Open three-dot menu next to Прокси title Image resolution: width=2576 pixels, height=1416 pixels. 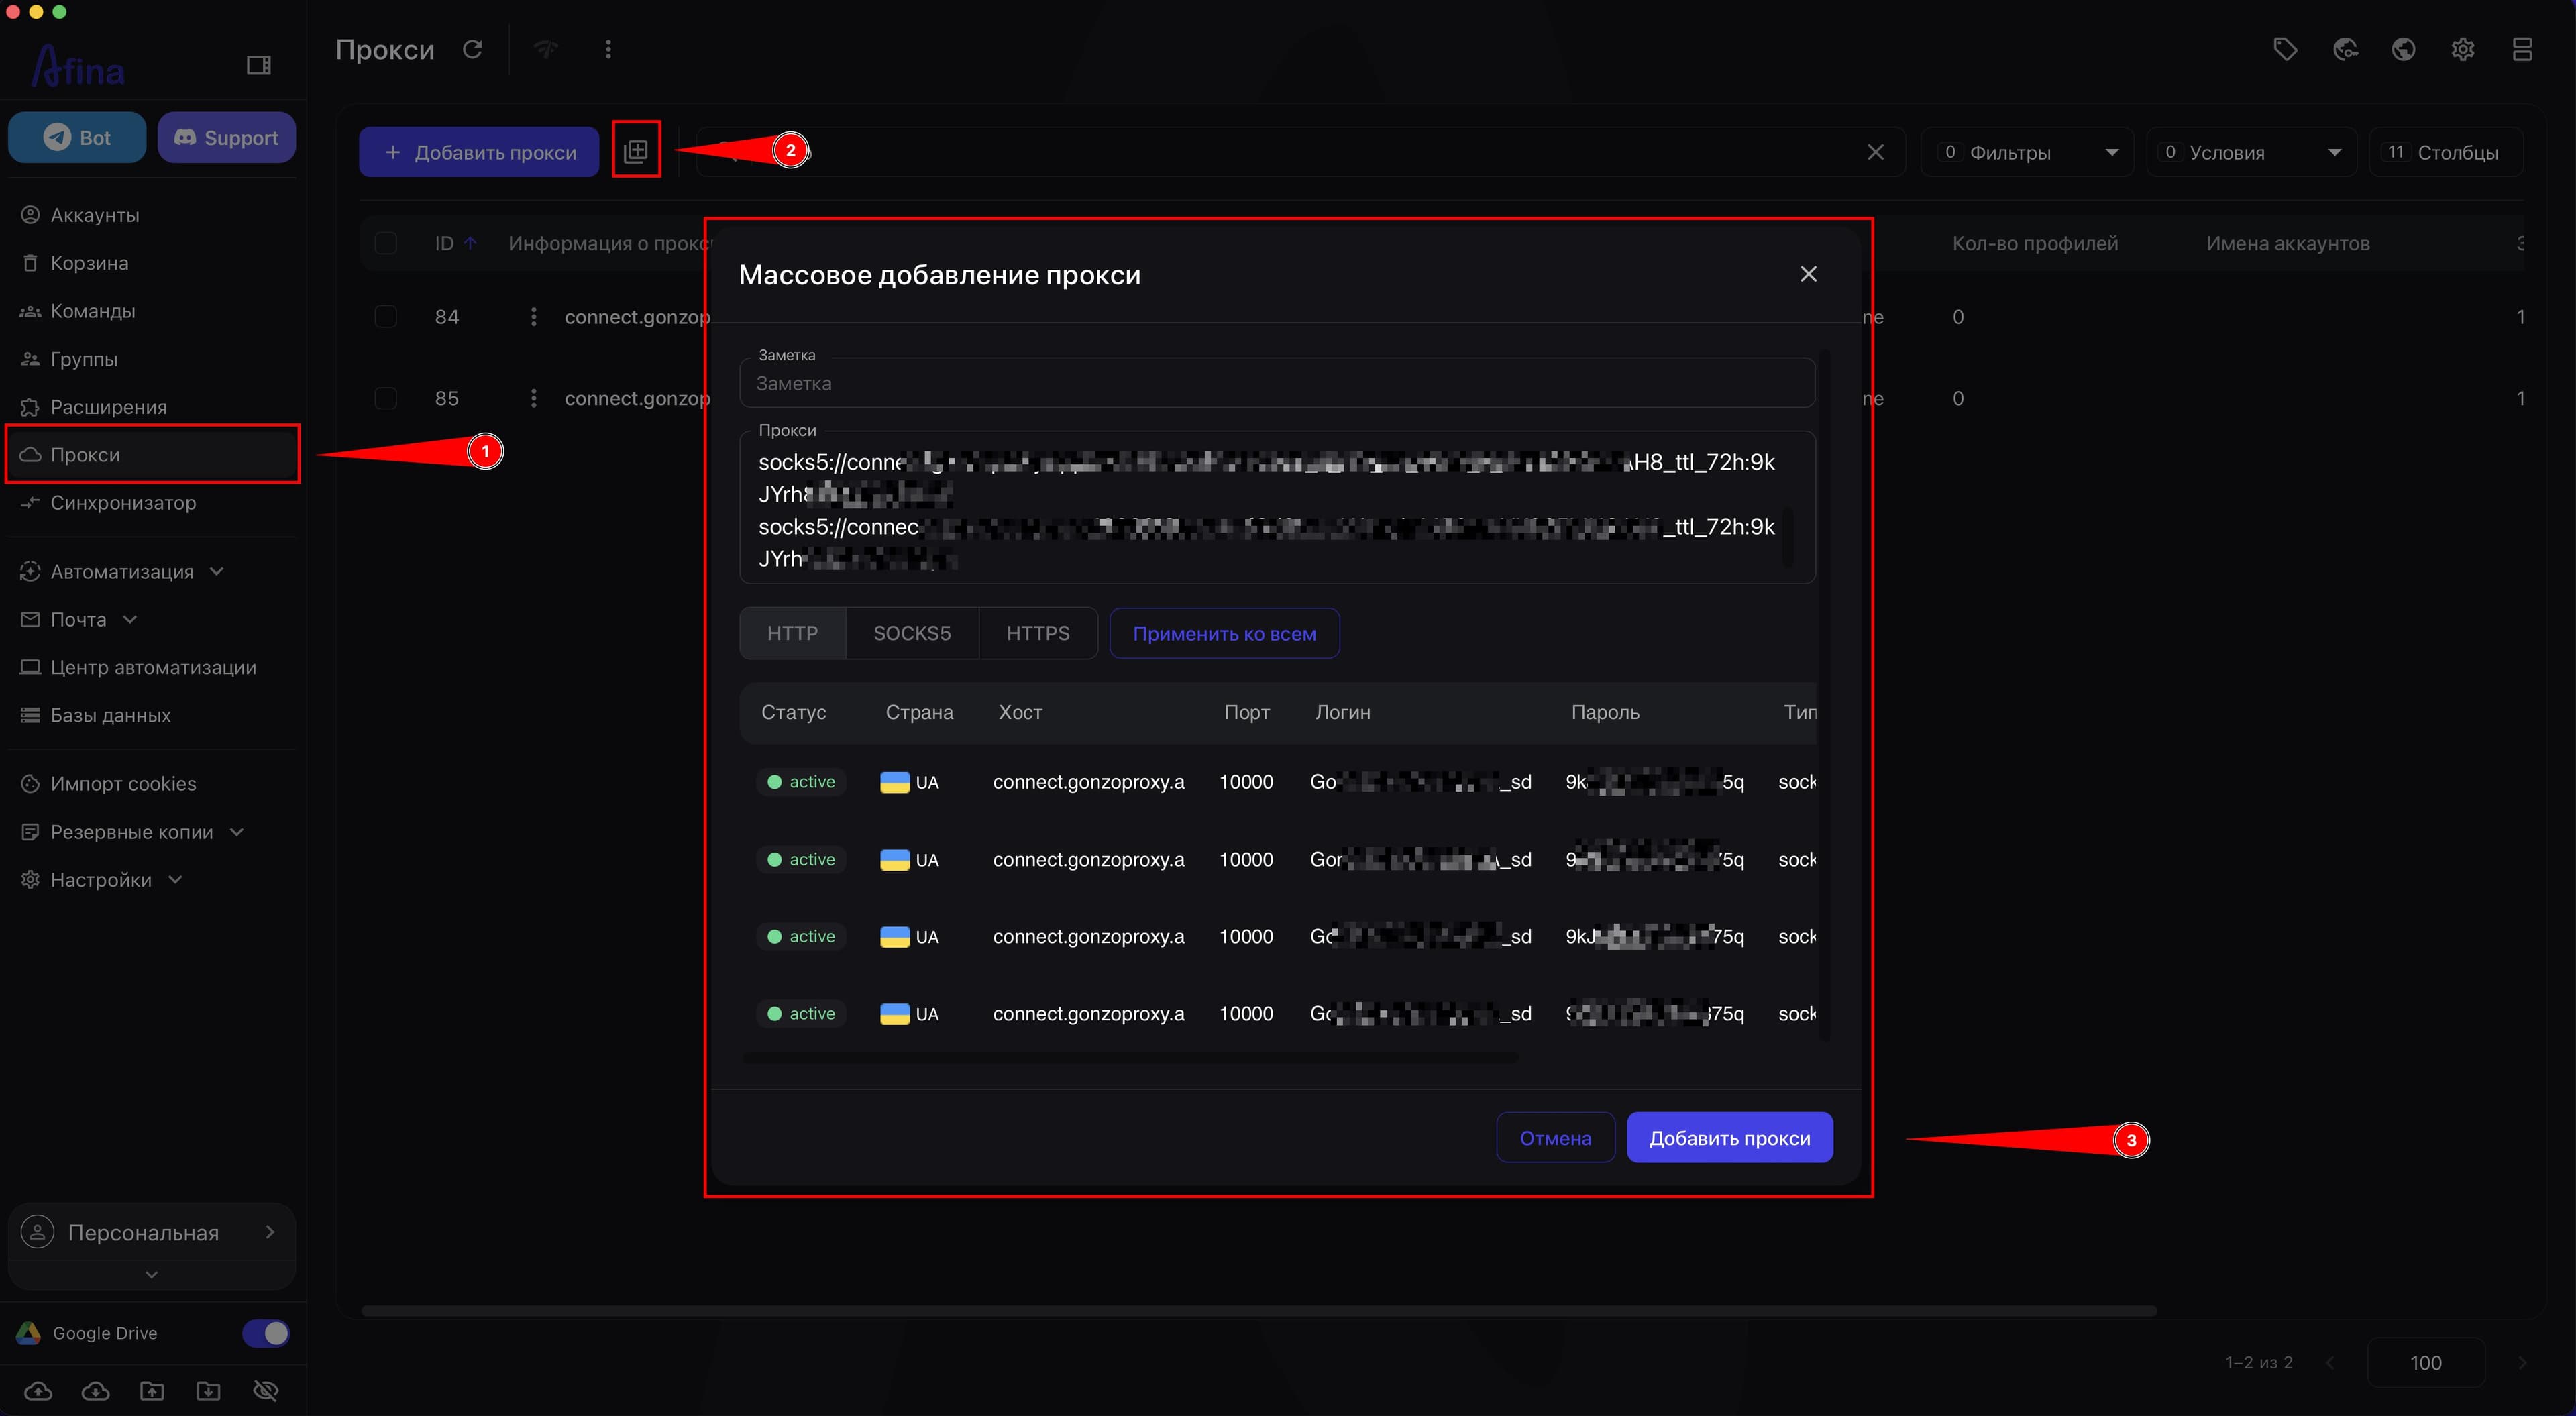pyautogui.click(x=608, y=49)
